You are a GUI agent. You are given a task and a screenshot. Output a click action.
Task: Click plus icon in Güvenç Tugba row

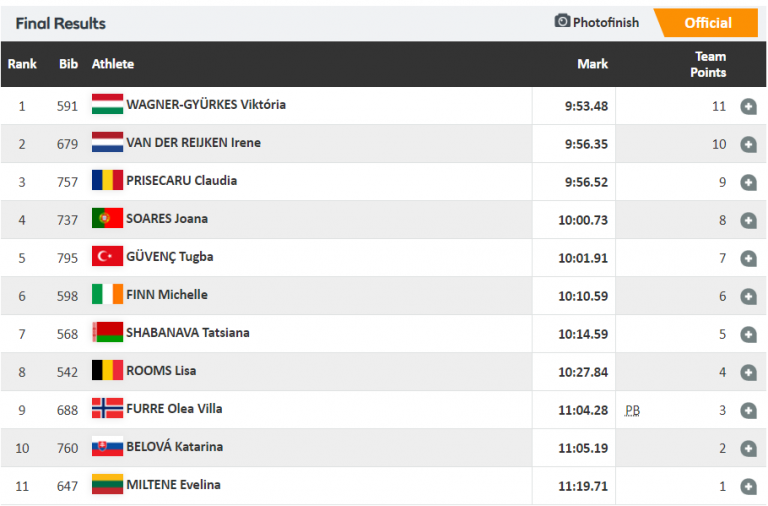pos(748,258)
